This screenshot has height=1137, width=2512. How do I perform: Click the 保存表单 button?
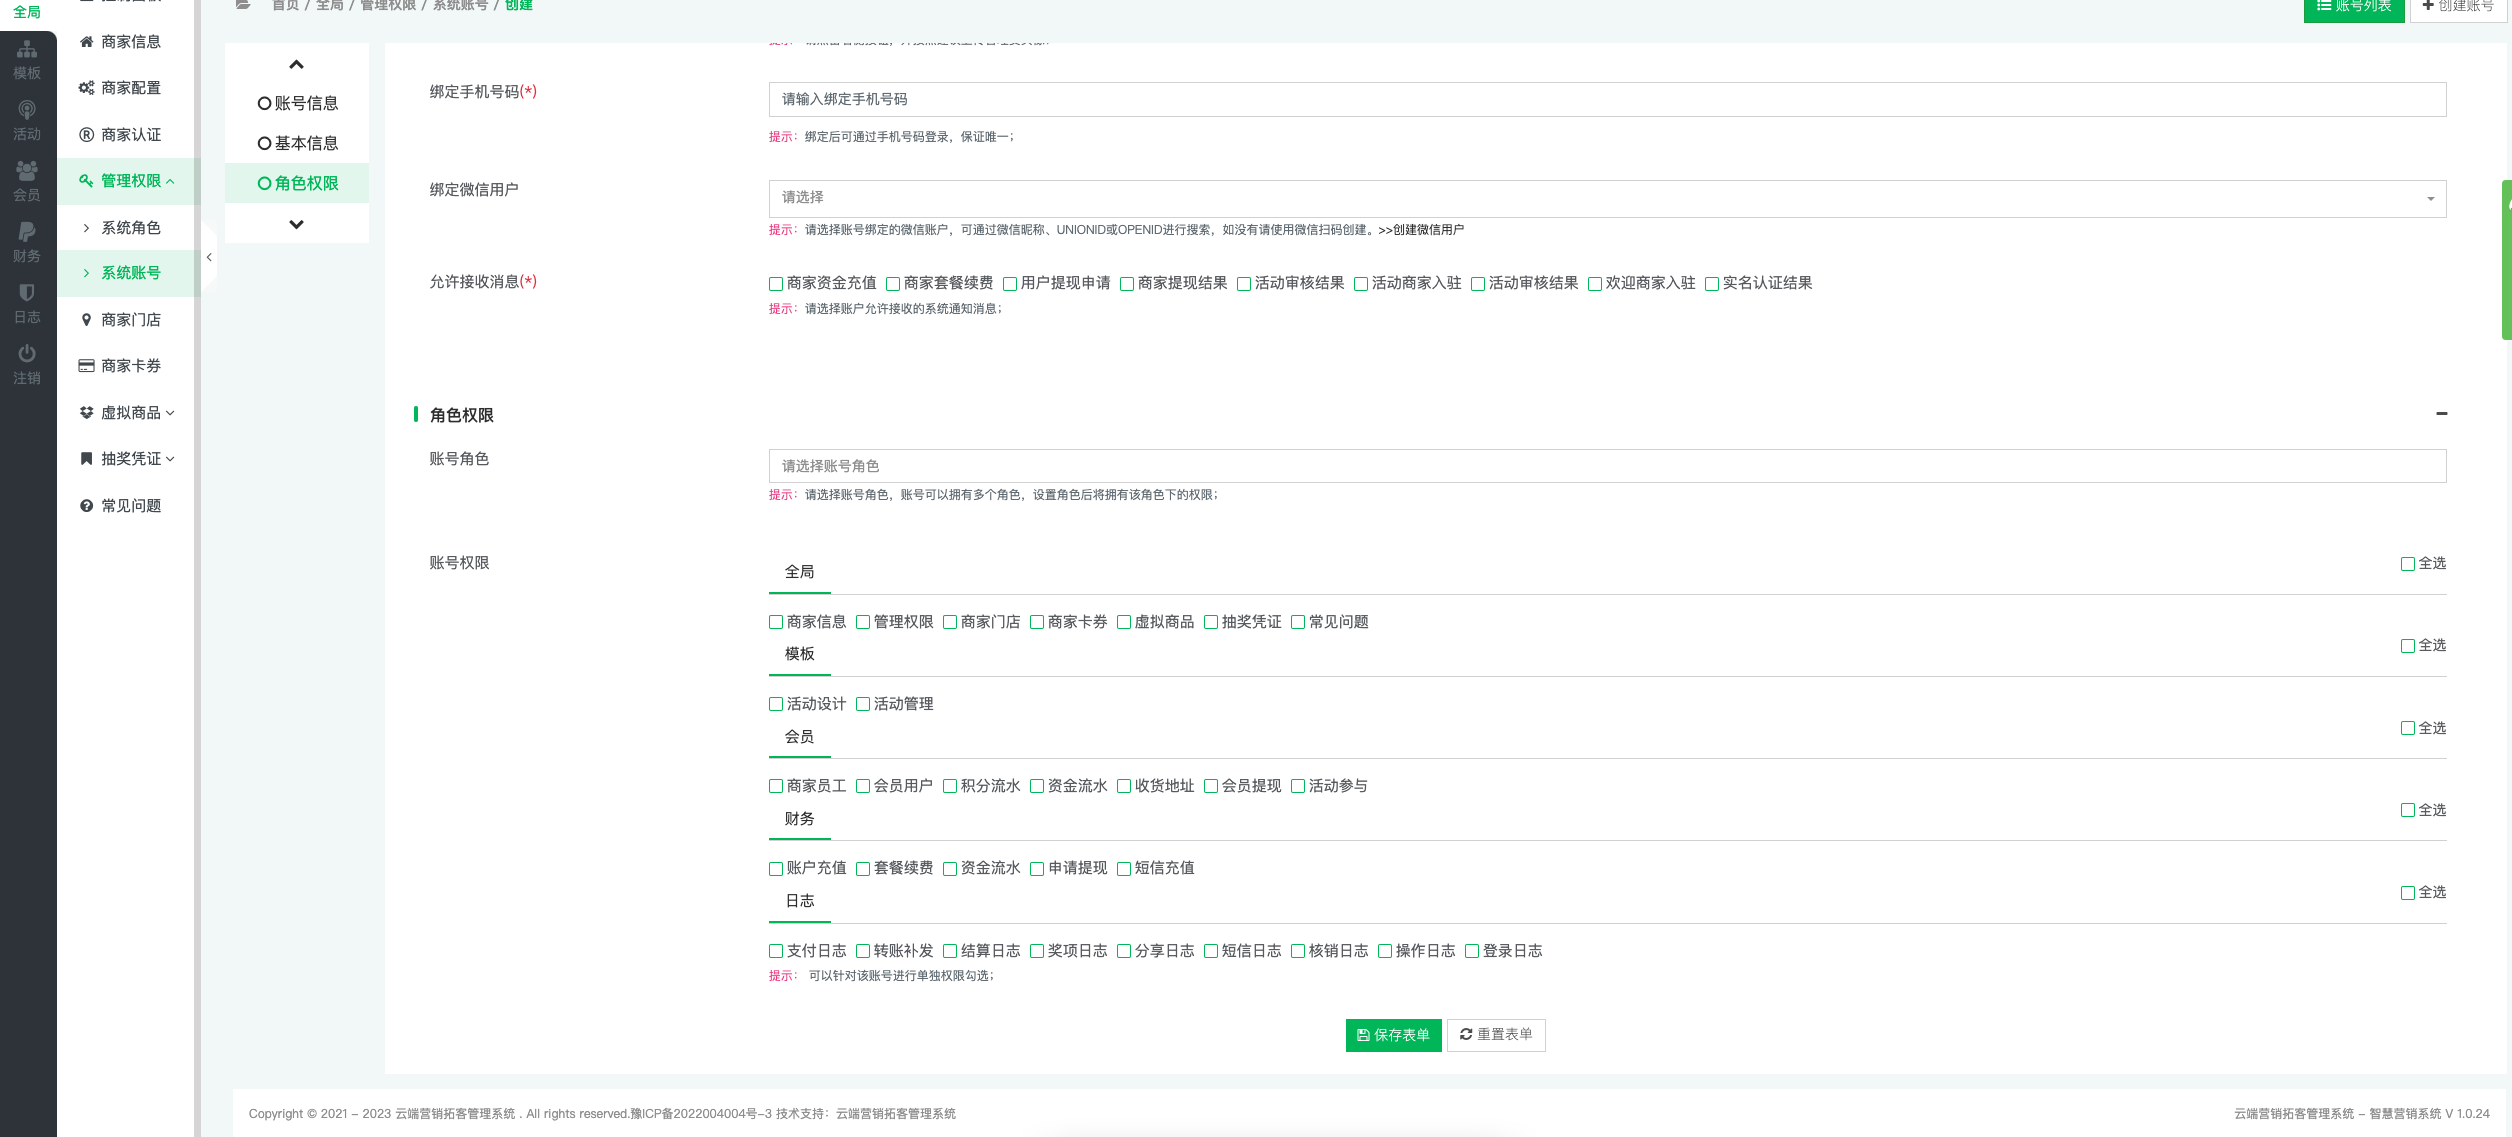tap(1393, 1035)
